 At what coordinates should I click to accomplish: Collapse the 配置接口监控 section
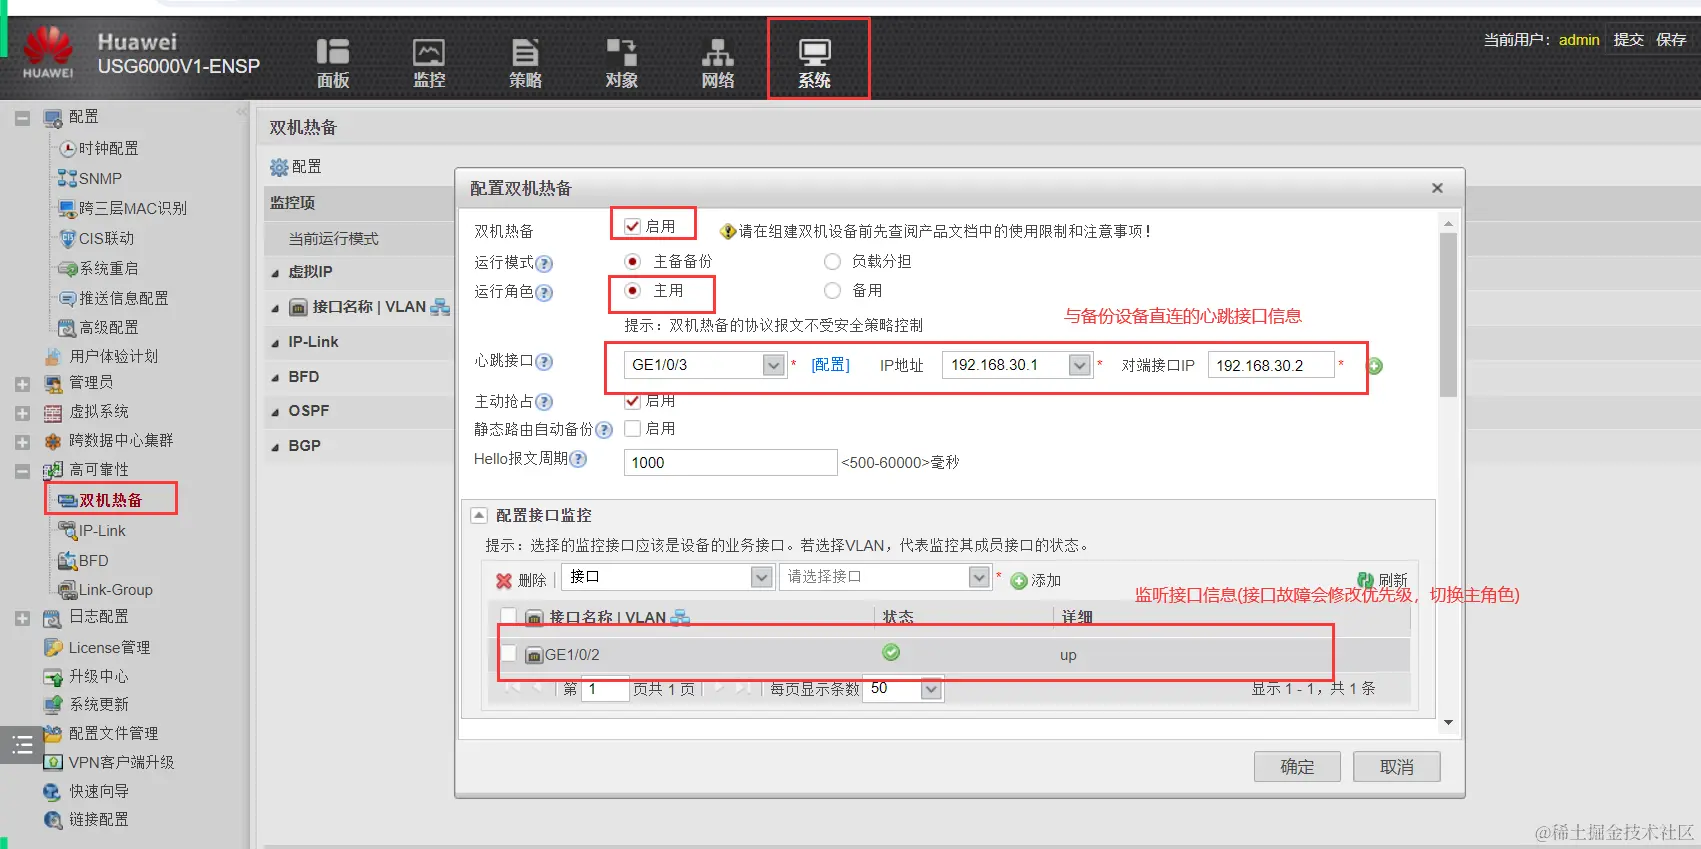(479, 516)
